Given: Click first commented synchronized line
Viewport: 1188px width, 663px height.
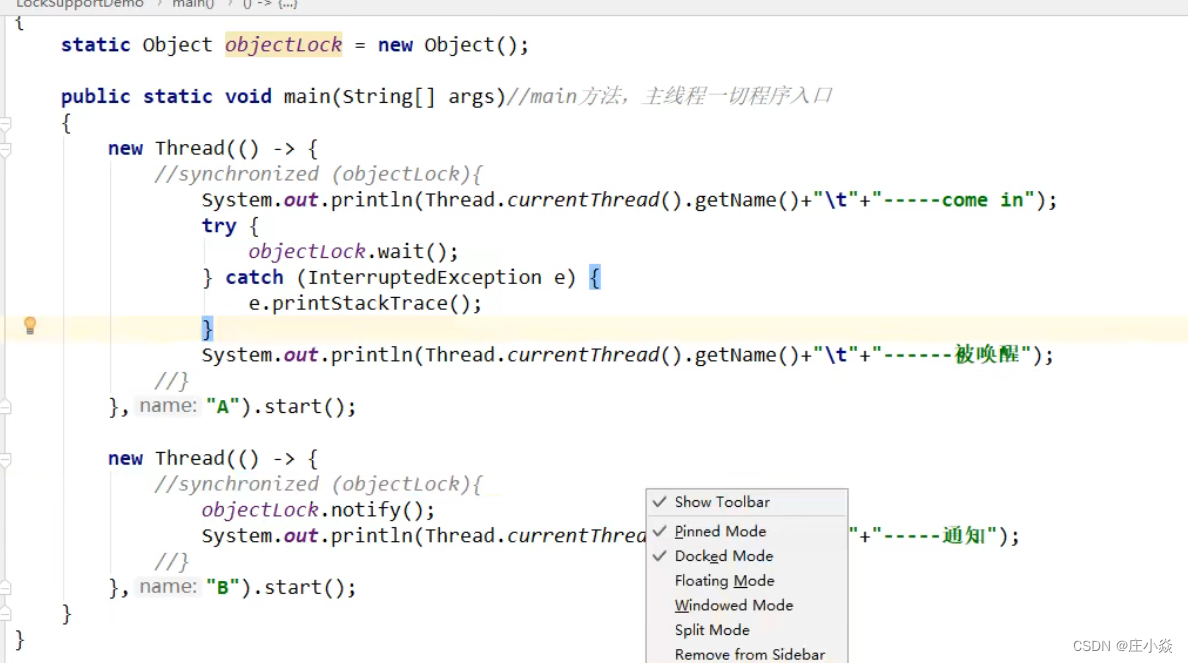Looking at the screenshot, I should [x=318, y=174].
